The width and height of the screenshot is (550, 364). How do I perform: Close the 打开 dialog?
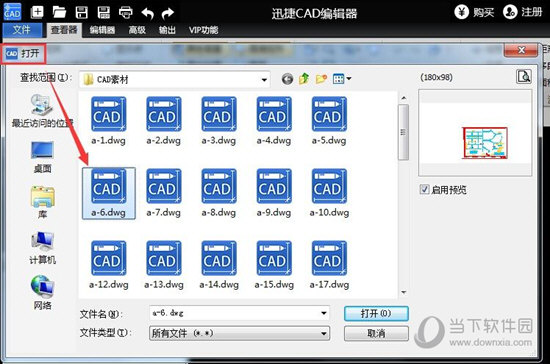pos(521,50)
